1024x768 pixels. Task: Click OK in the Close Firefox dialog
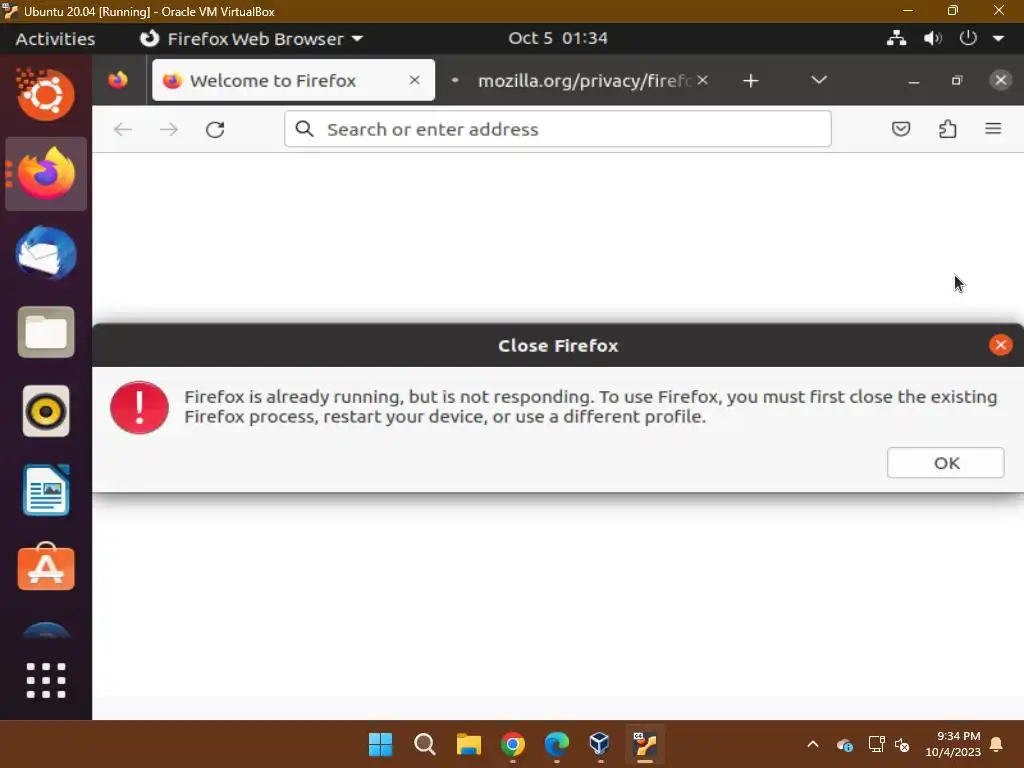[x=945, y=462]
